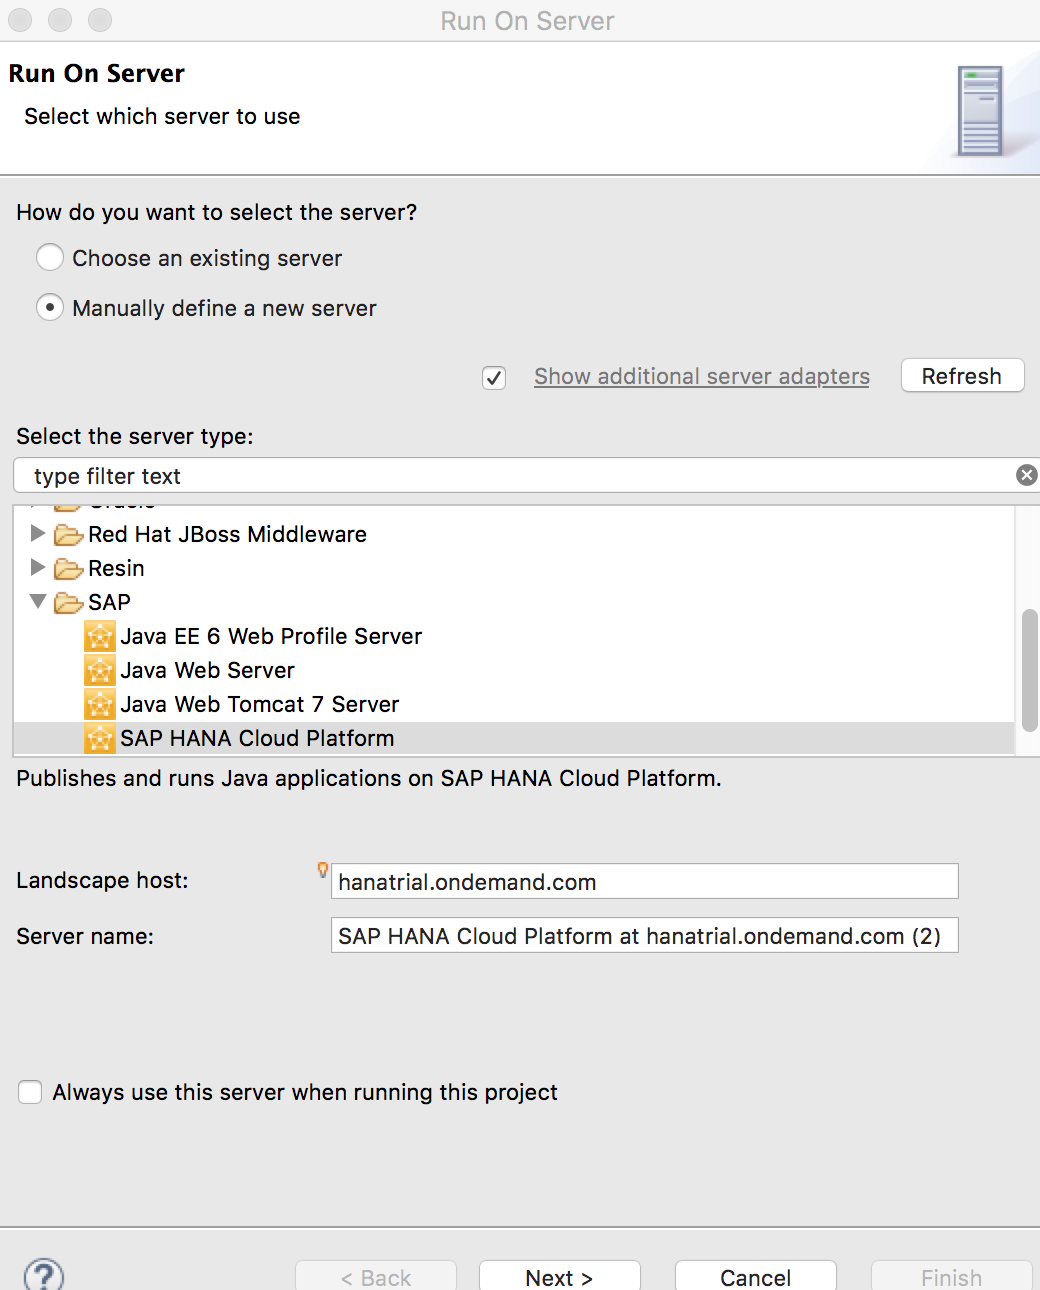
Task: Click the Java Web Tomcat 7 Server icon
Action: tap(100, 705)
